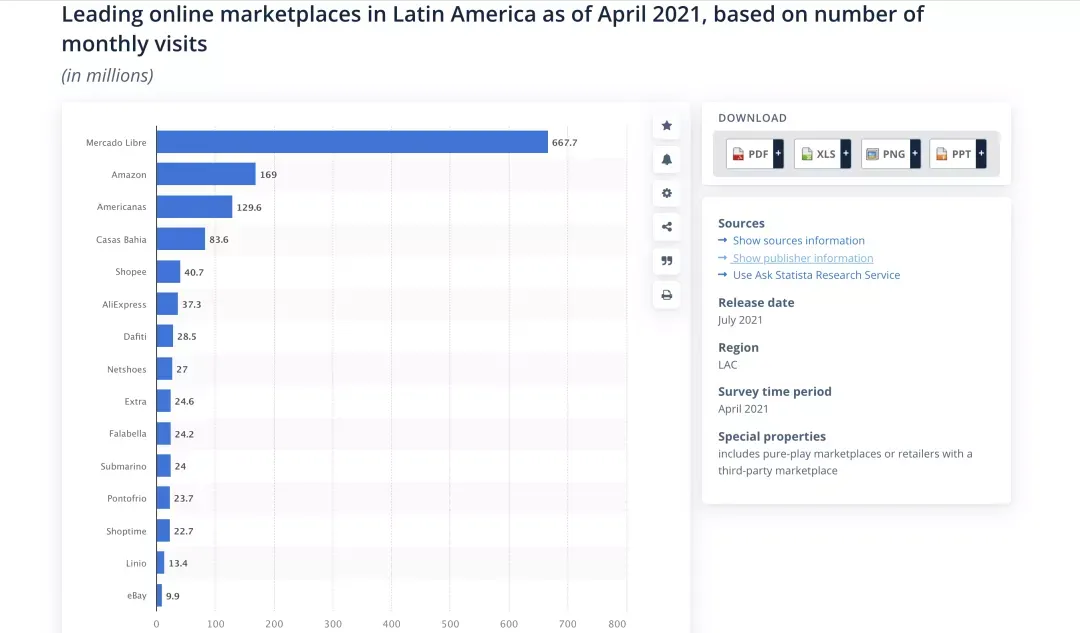Image resolution: width=1080 pixels, height=633 pixels.
Task: Click the 'Amazon' axis label
Action: pyautogui.click(x=129, y=175)
